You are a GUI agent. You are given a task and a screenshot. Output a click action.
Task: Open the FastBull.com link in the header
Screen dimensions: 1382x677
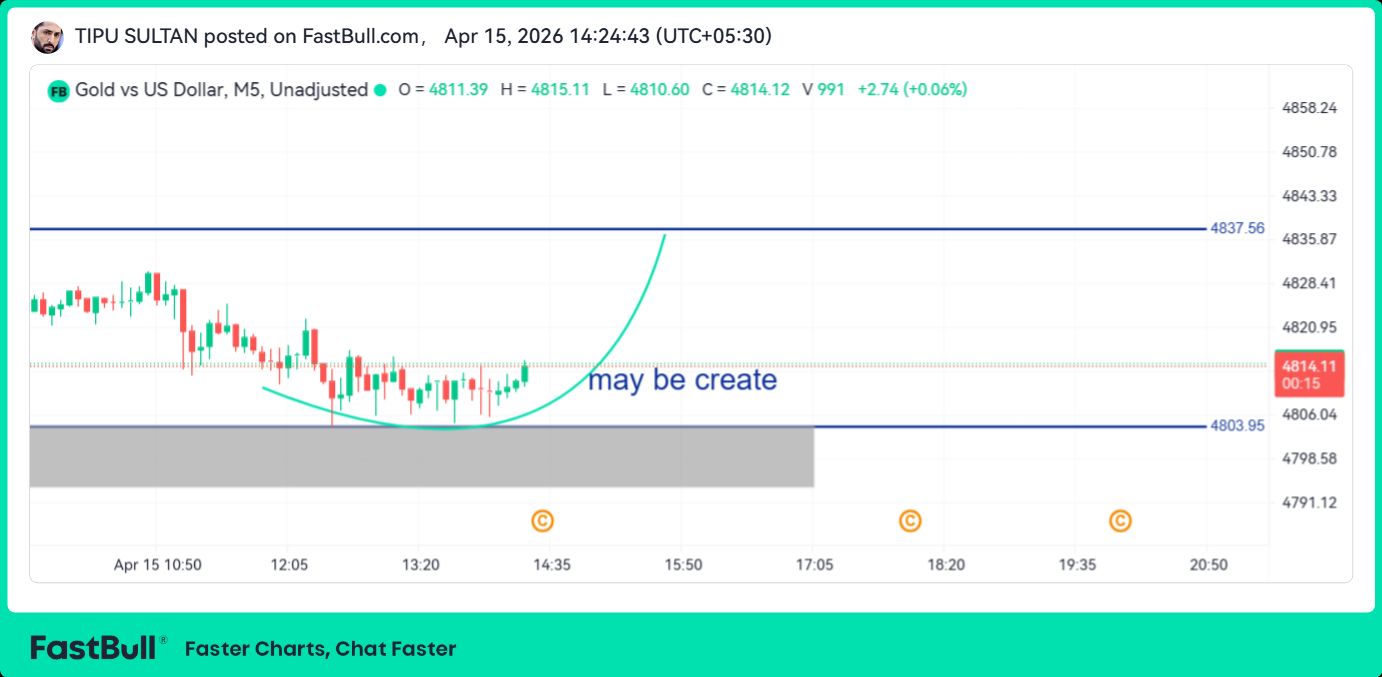[362, 37]
